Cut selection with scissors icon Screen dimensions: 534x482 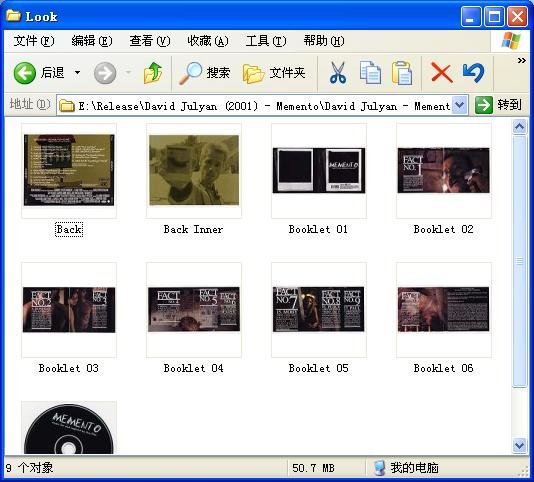coord(337,73)
